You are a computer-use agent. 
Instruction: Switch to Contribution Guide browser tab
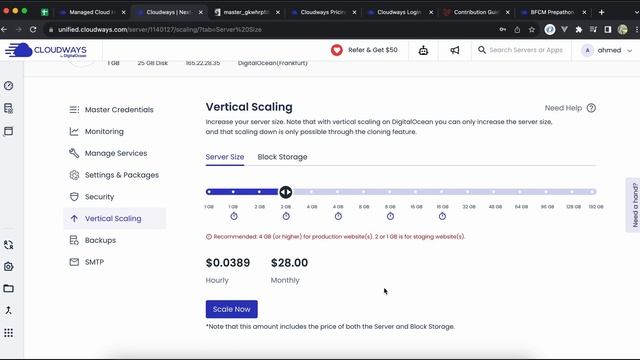[x=477, y=12]
